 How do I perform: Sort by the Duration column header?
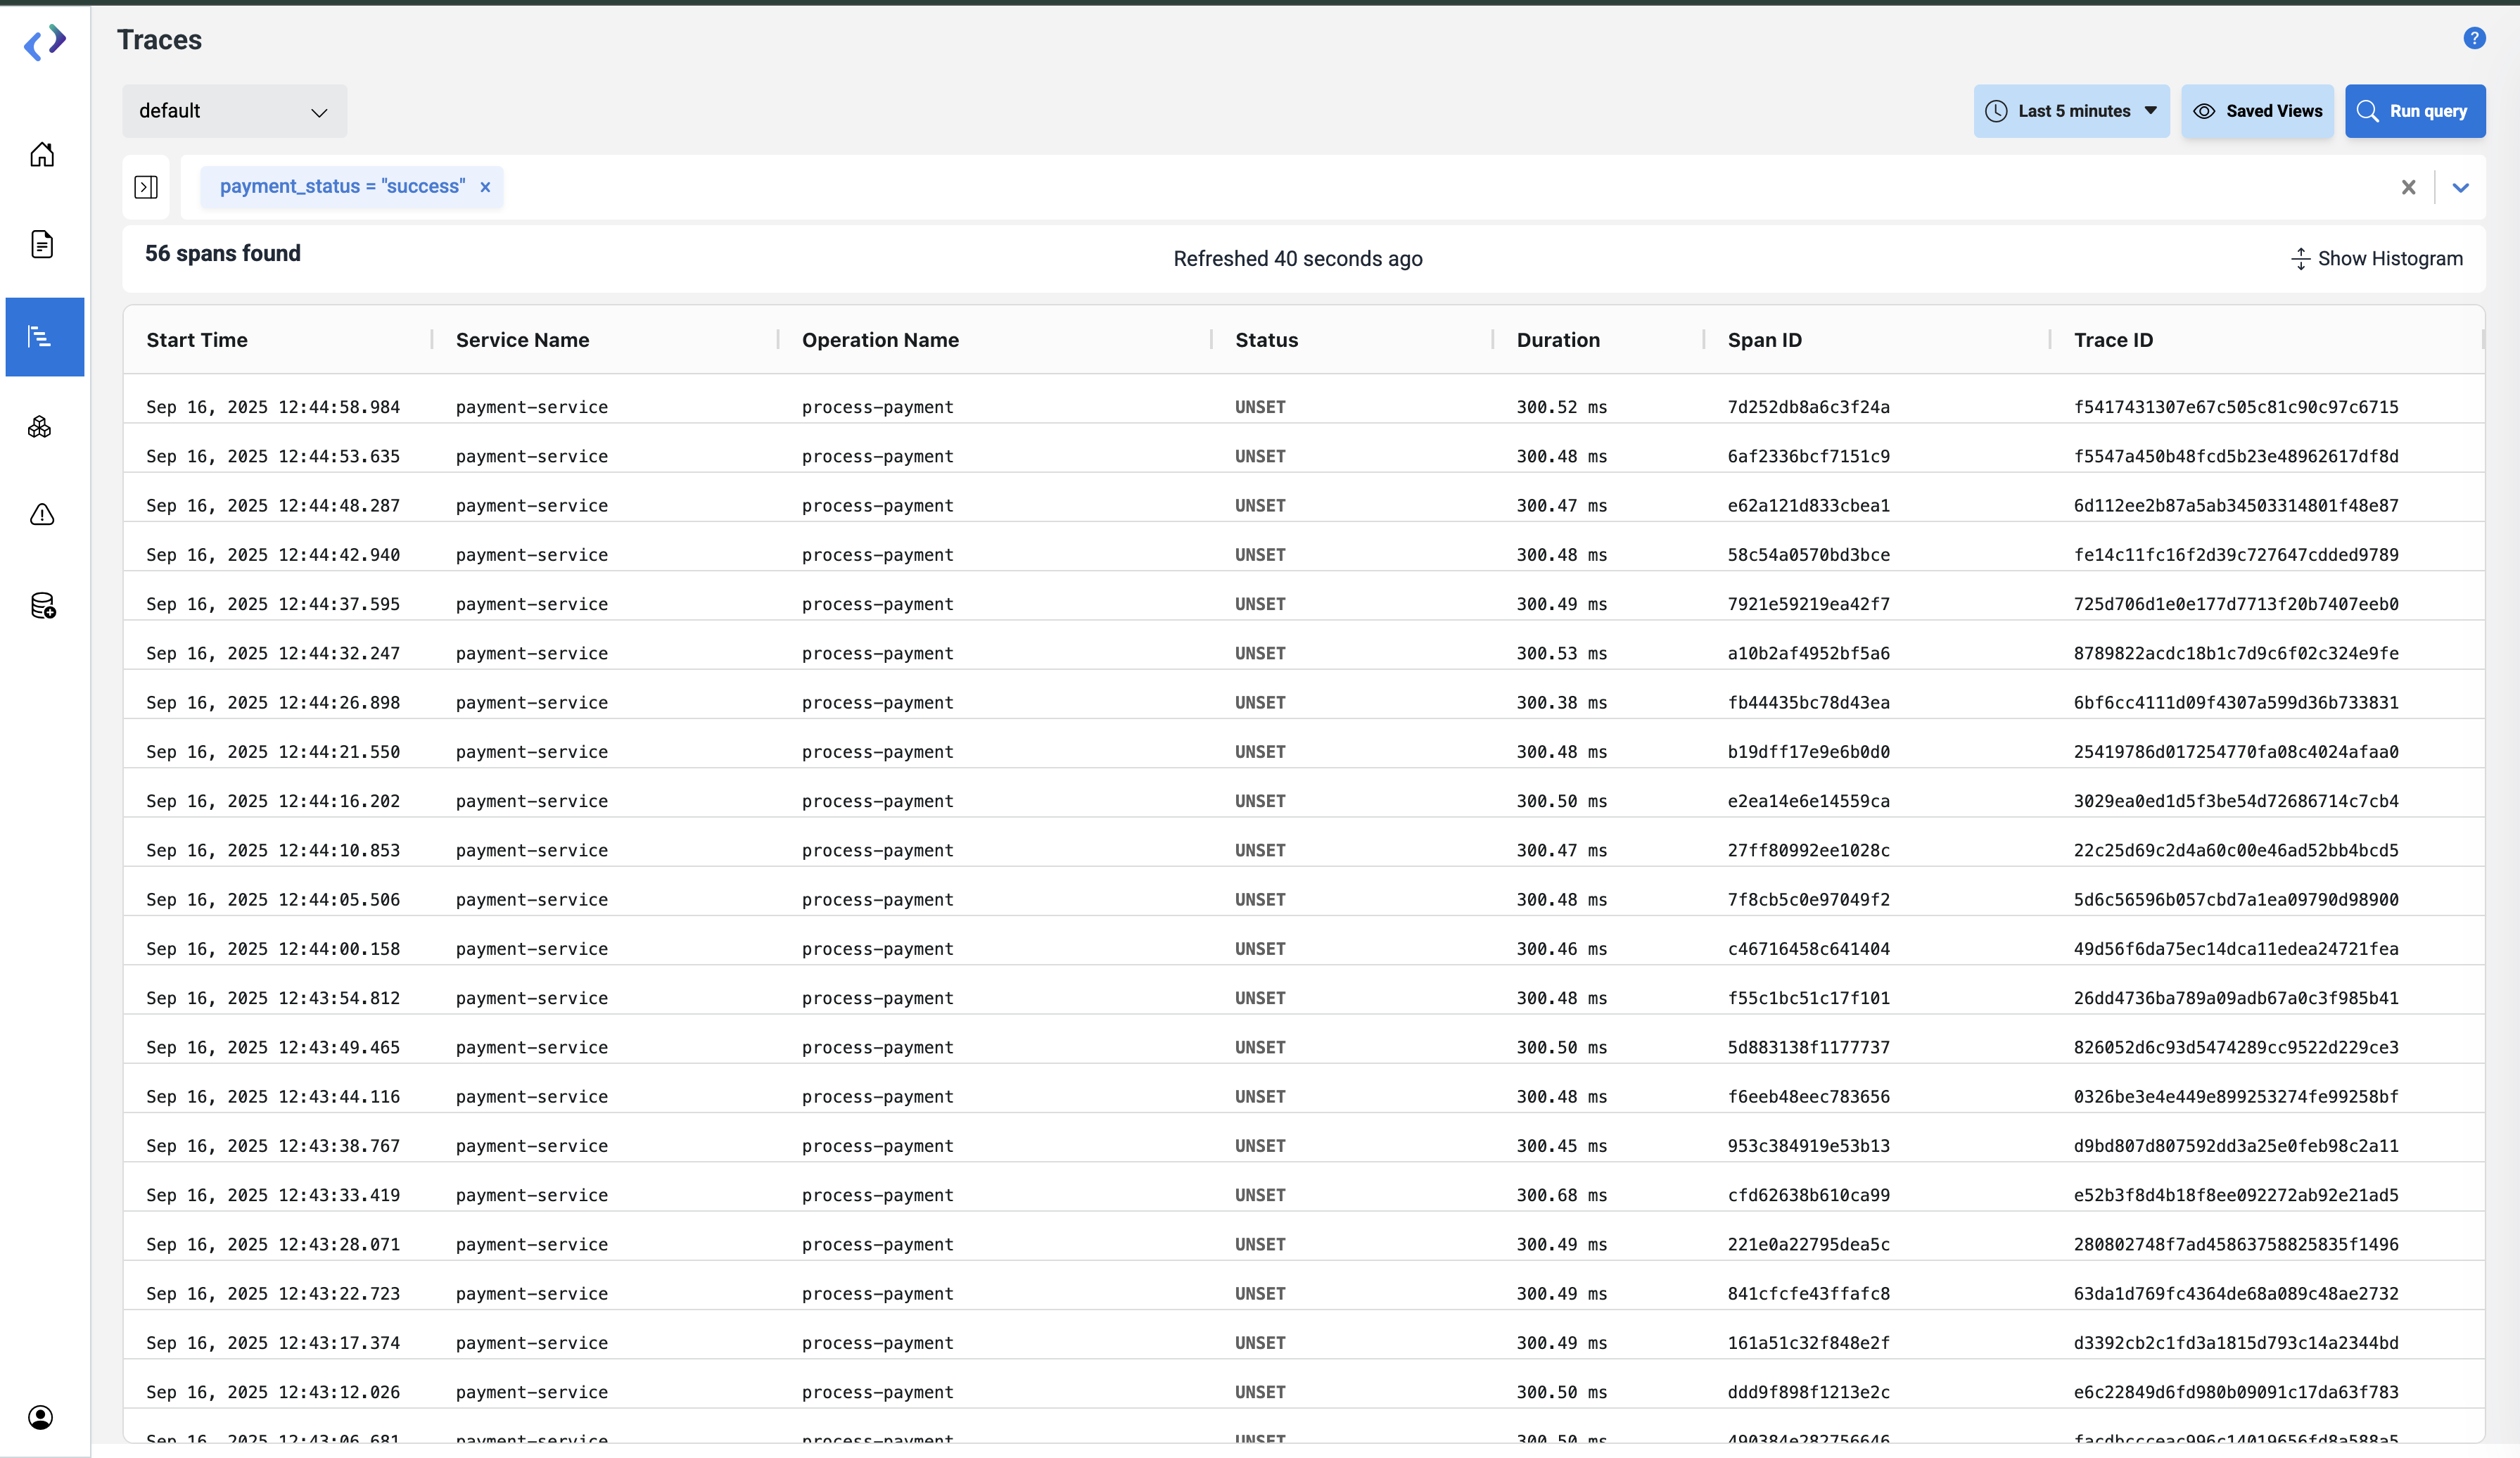pos(1557,340)
